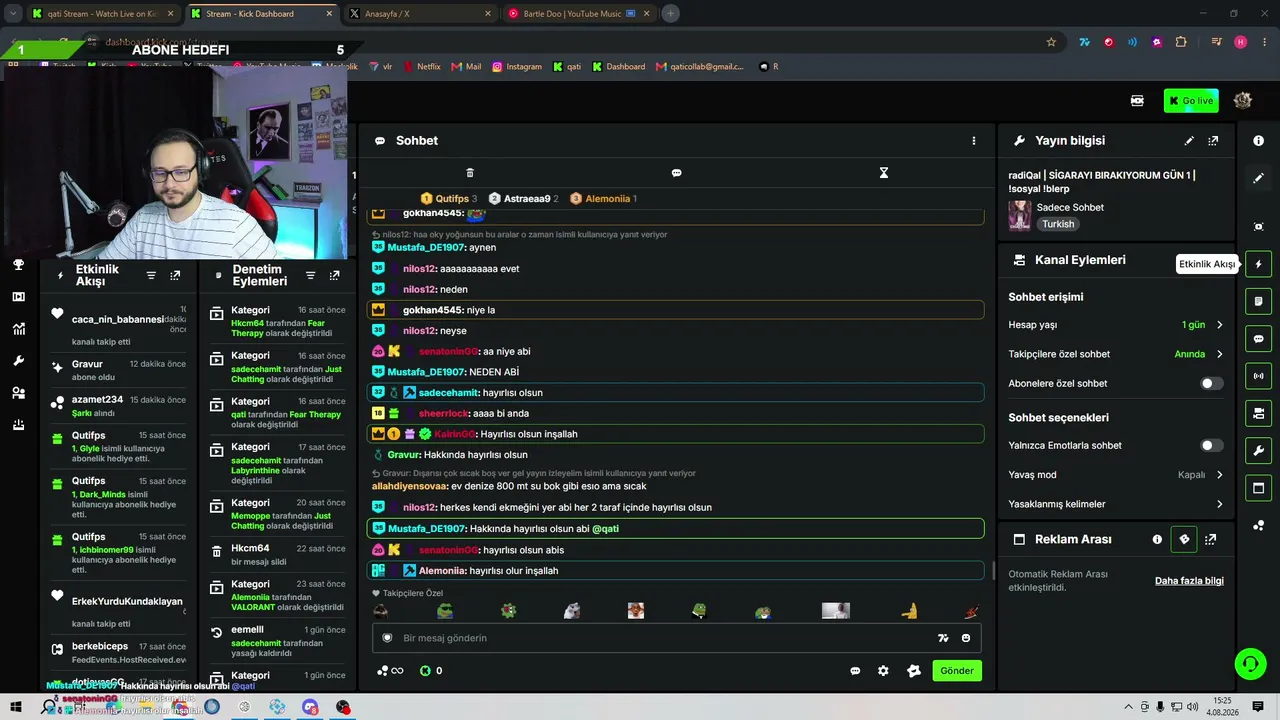Switch to the qati Stream Kick tab
Screen dimensions: 1280x720
point(103,14)
